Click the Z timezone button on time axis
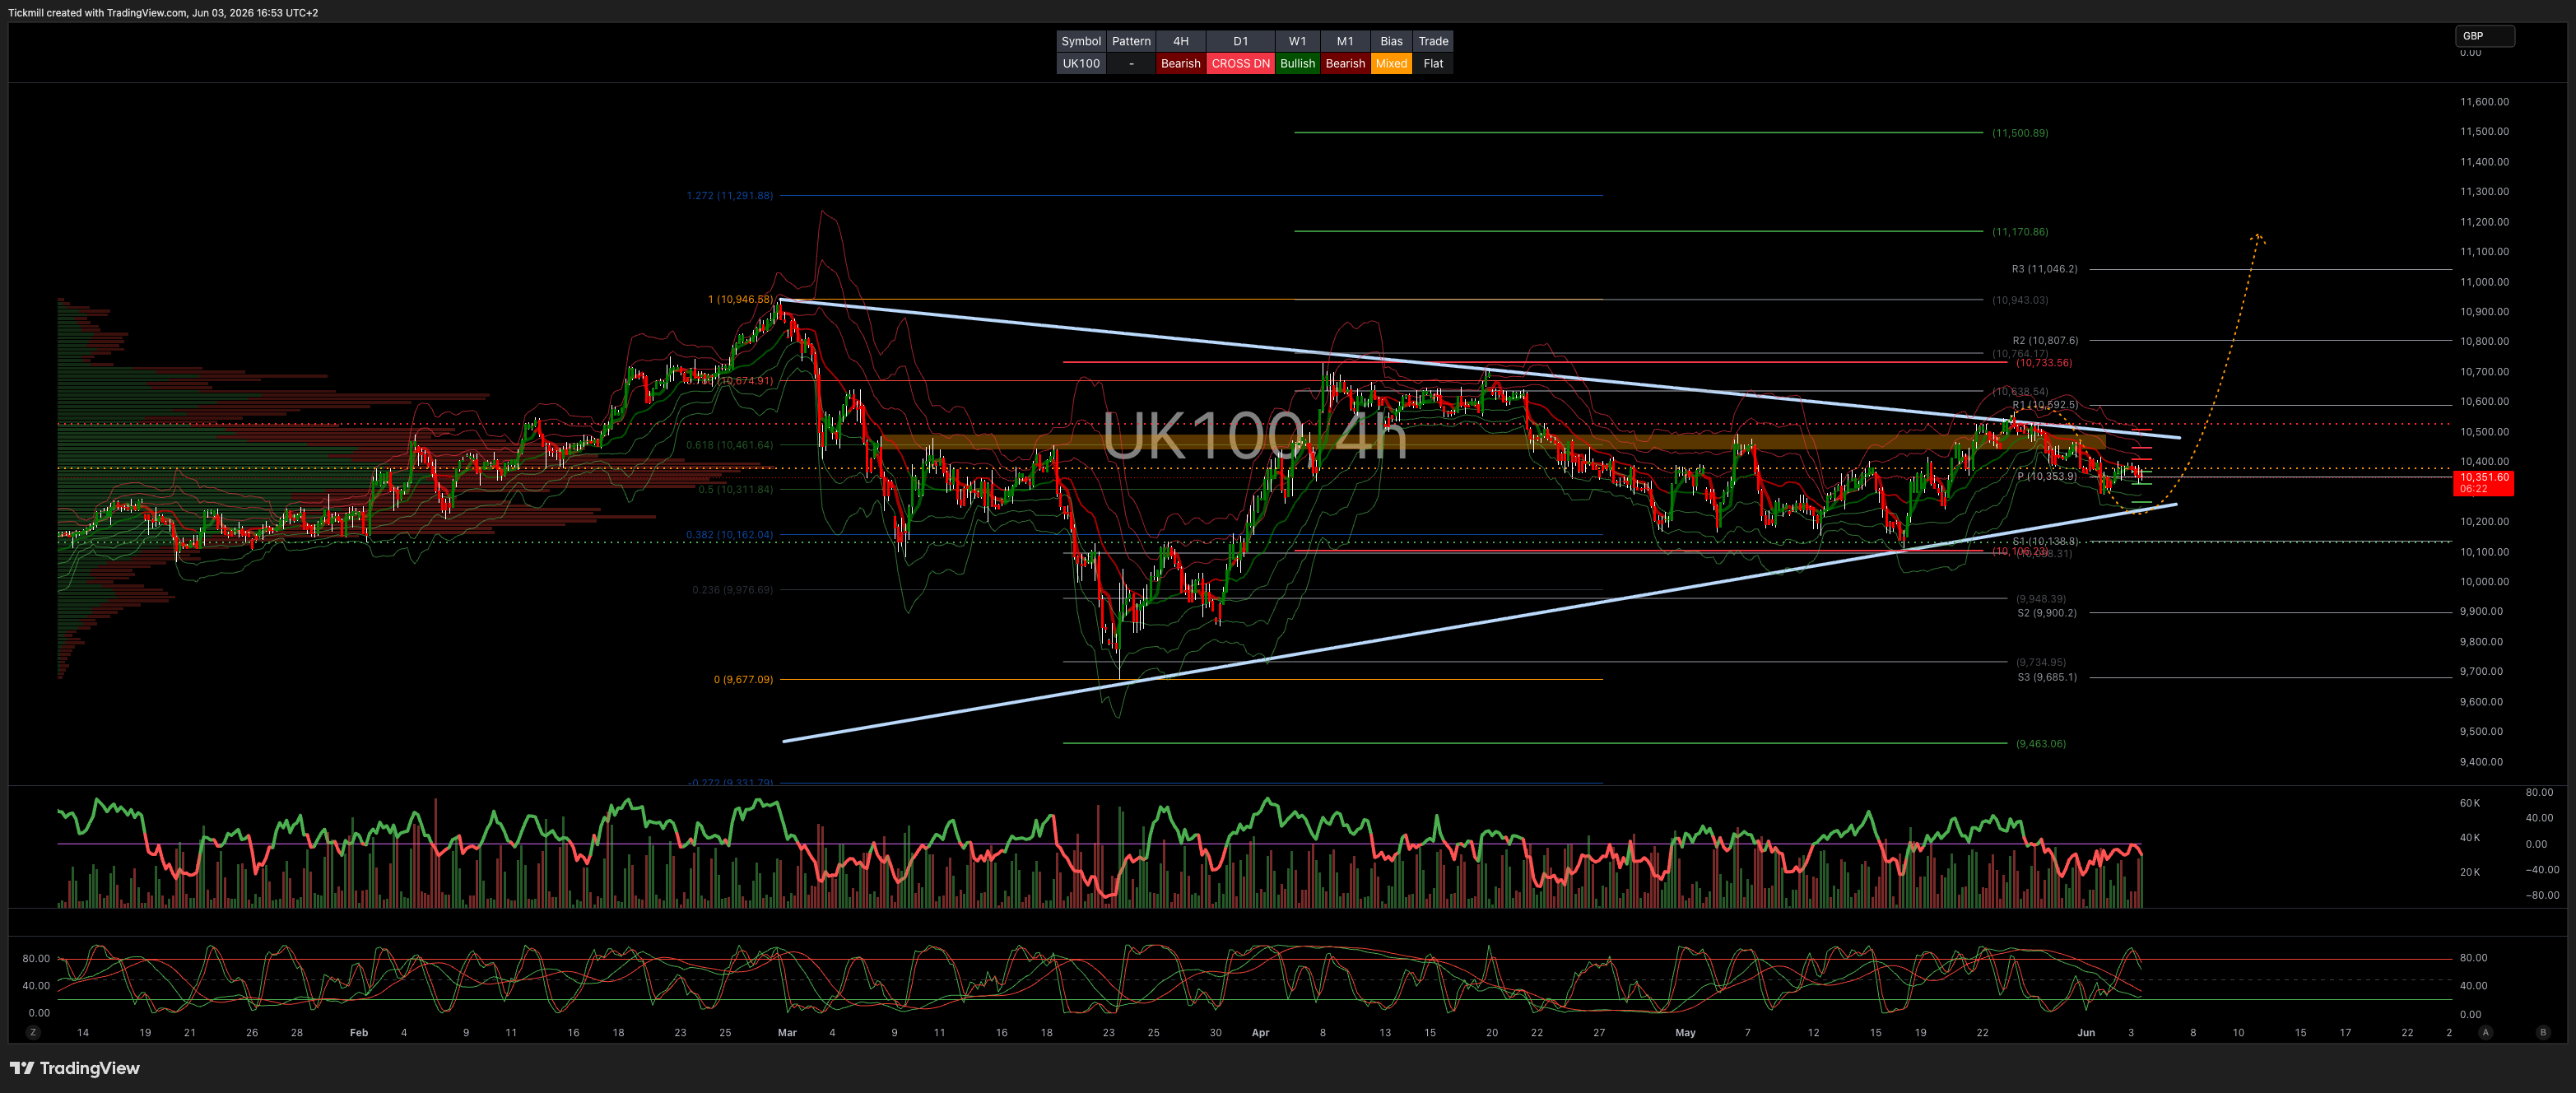Viewport: 2576px width, 1093px height. [33, 1032]
